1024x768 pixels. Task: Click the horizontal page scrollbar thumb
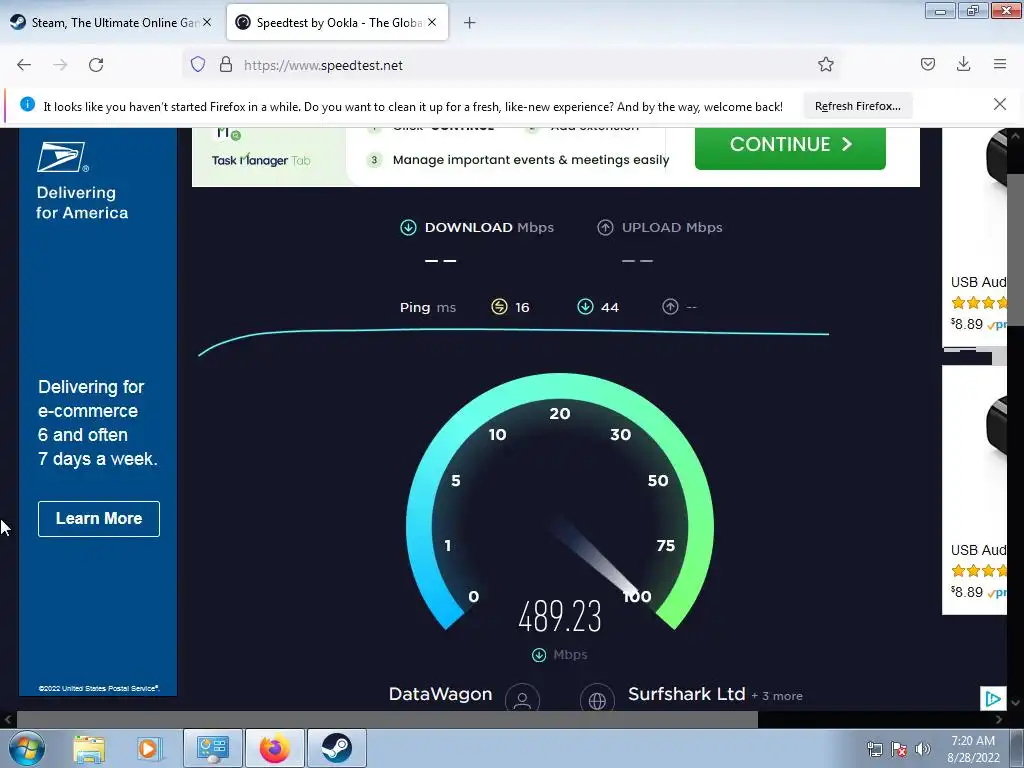387,720
